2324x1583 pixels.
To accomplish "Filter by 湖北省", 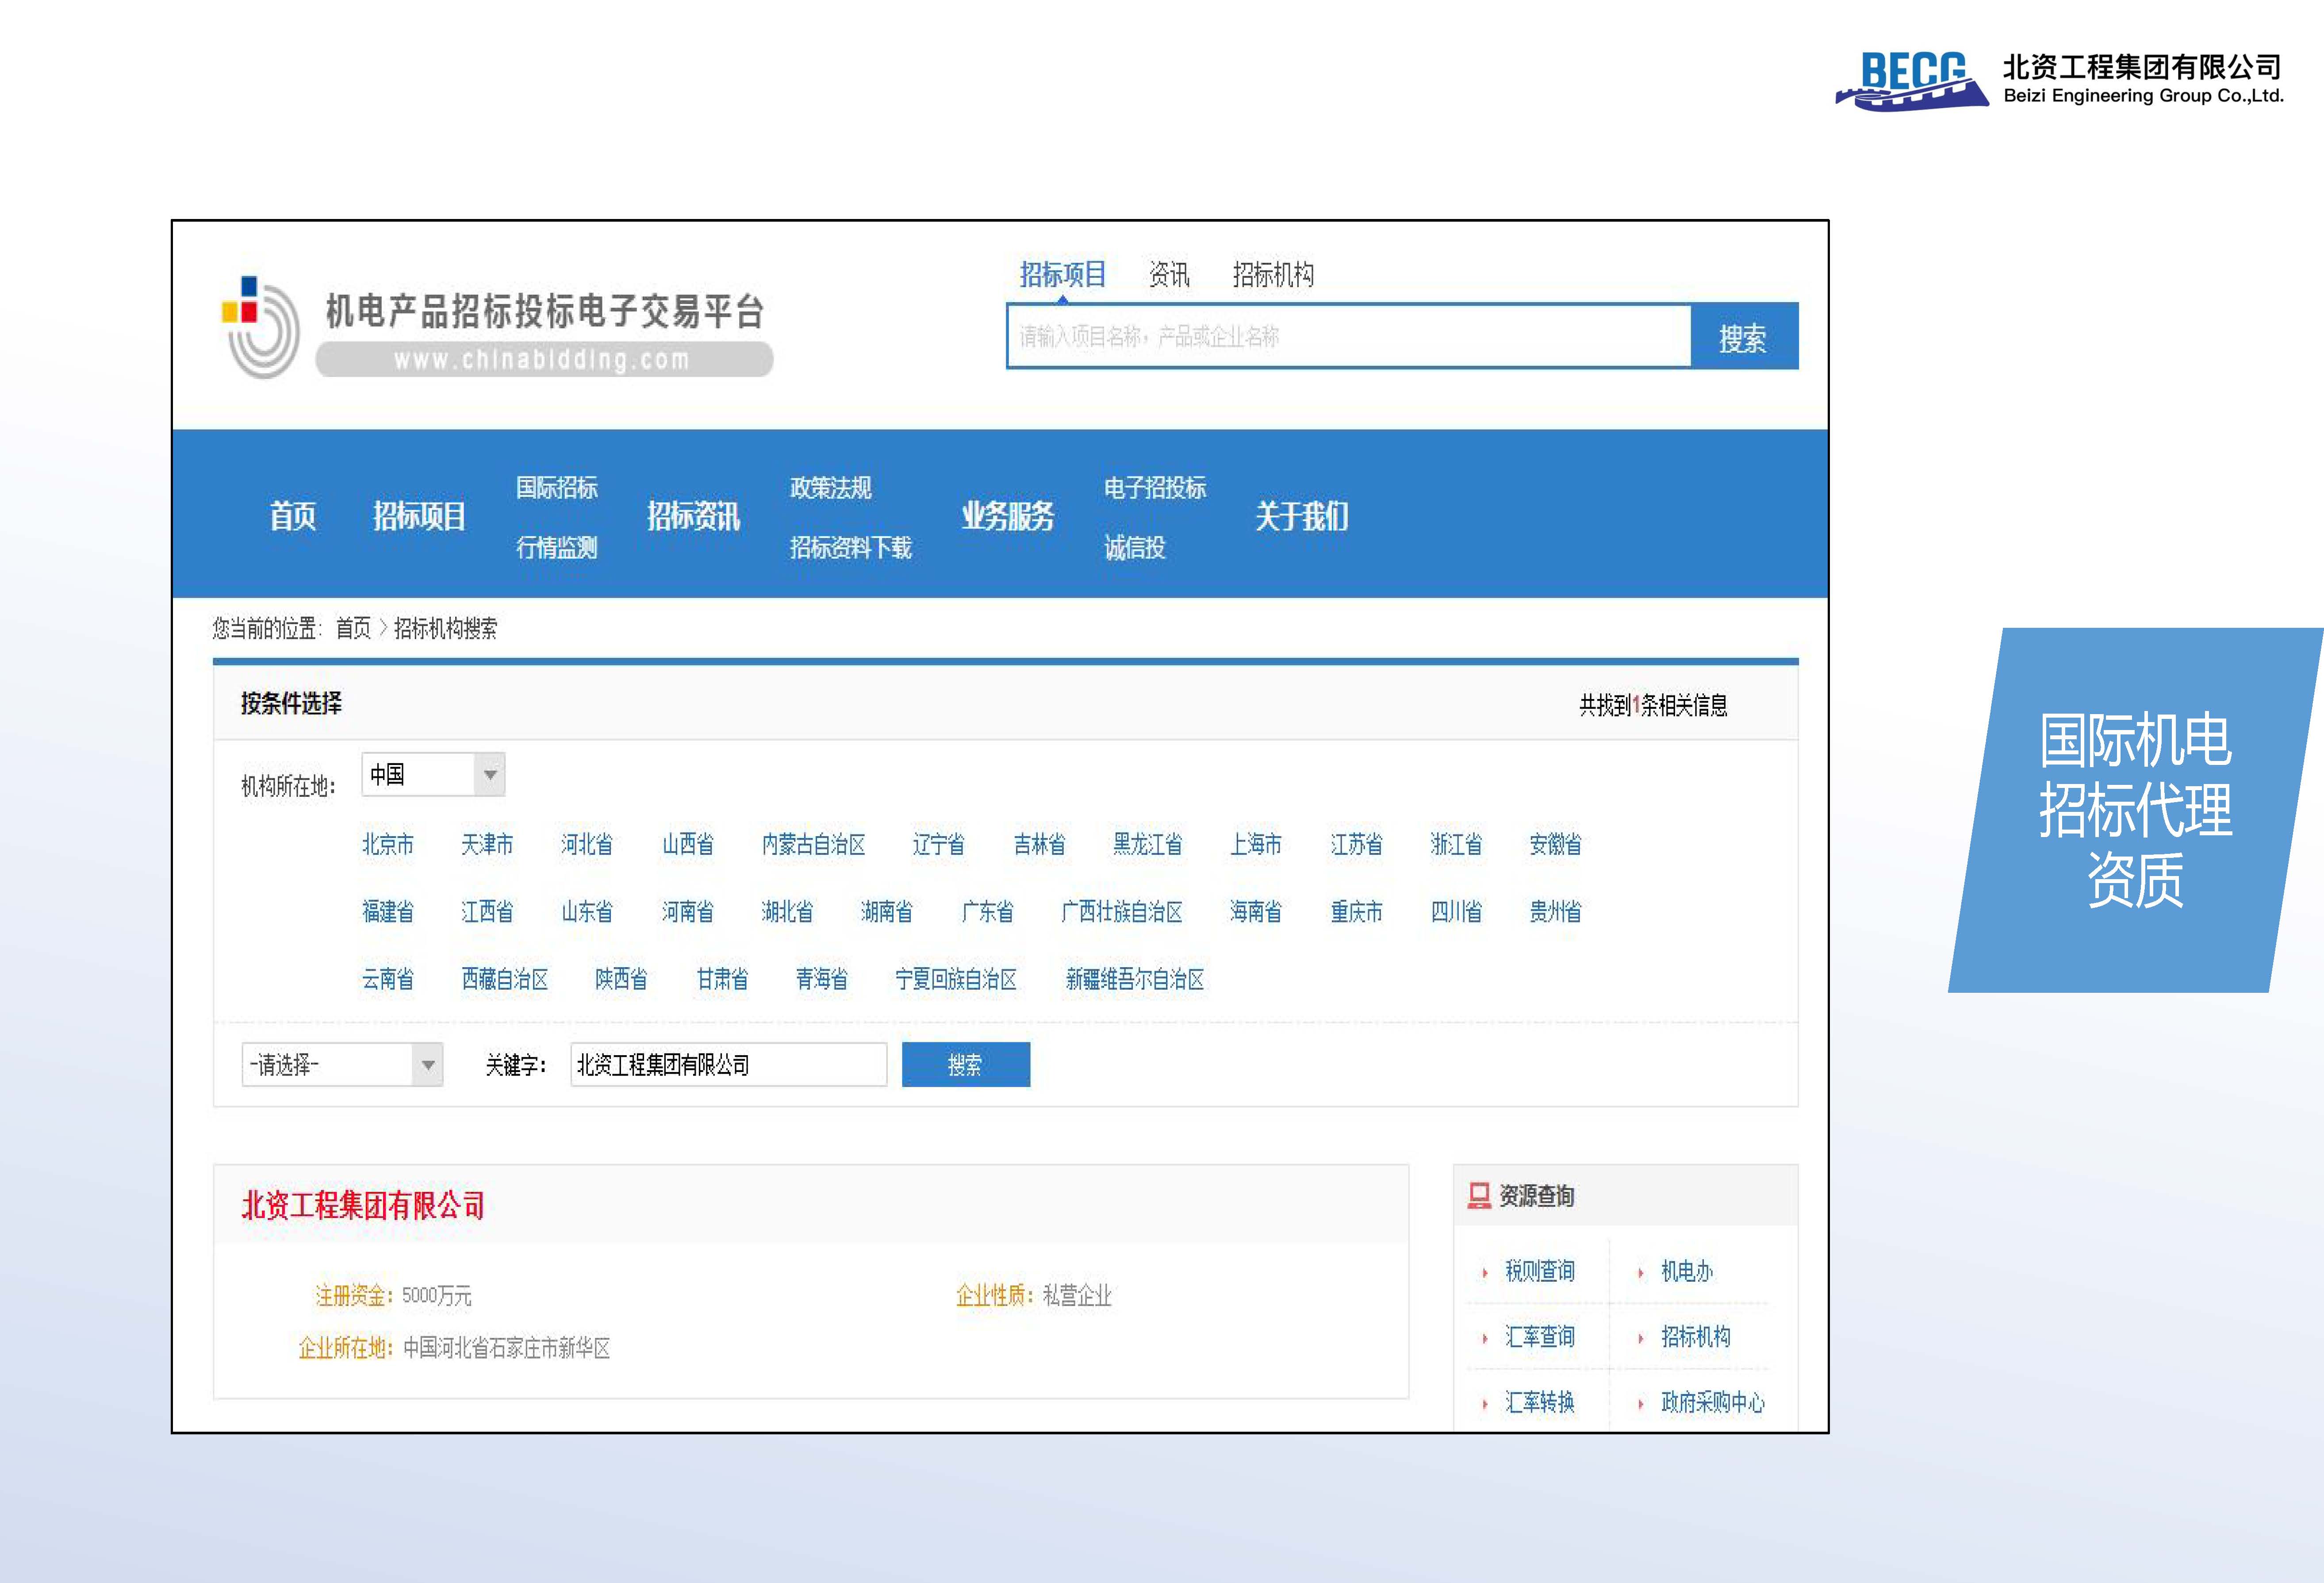I will point(787,911).
